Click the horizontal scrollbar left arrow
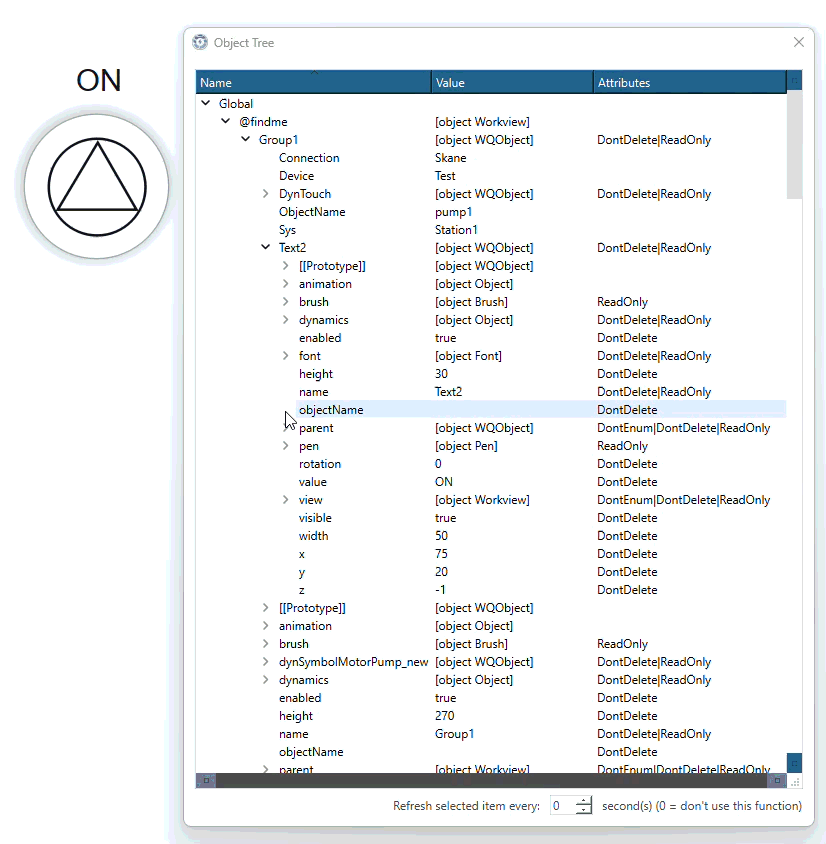This screenshot has height=844, width=826. [x=206, y=780]
